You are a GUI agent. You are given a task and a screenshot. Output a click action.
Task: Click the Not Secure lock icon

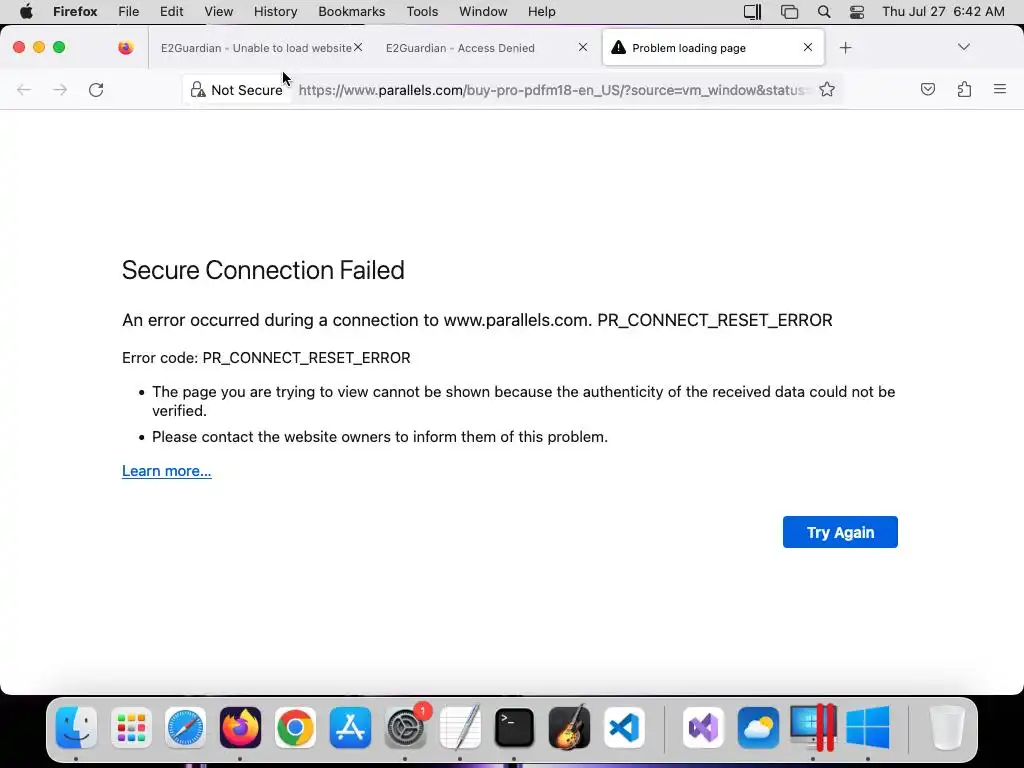[199, 90]
